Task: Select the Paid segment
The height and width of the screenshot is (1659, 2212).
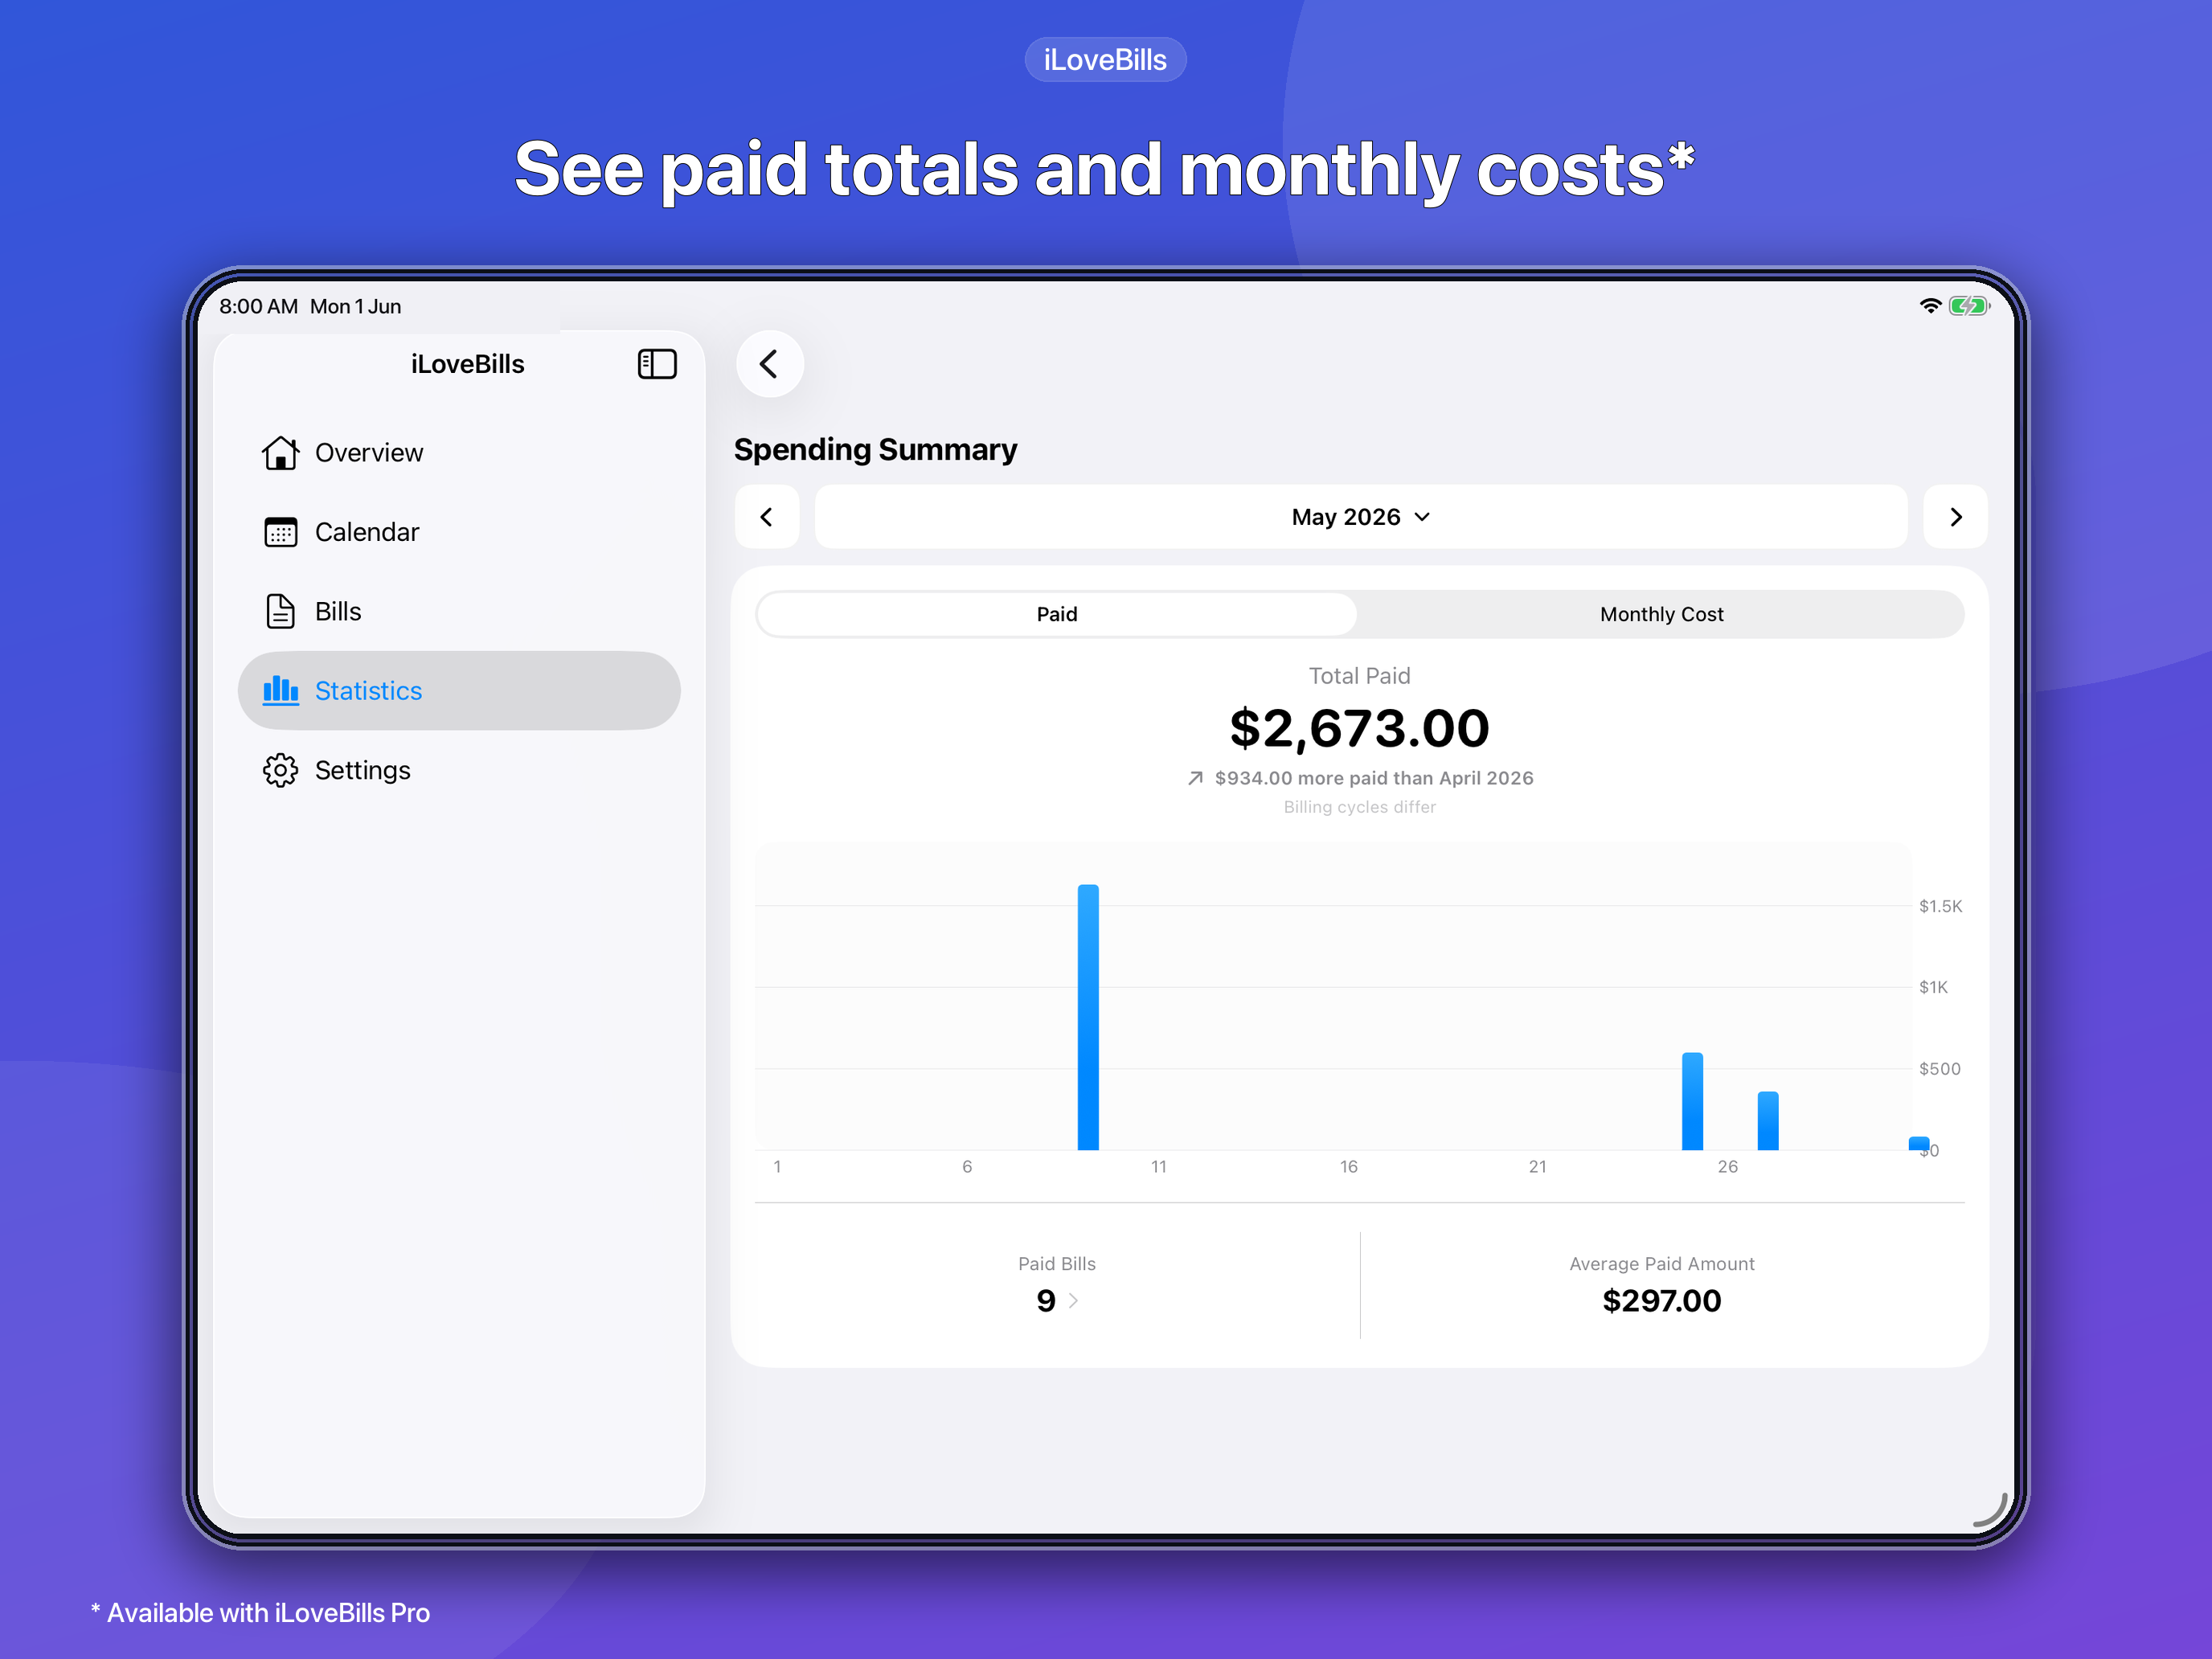Action: (x=1057, y=614)
